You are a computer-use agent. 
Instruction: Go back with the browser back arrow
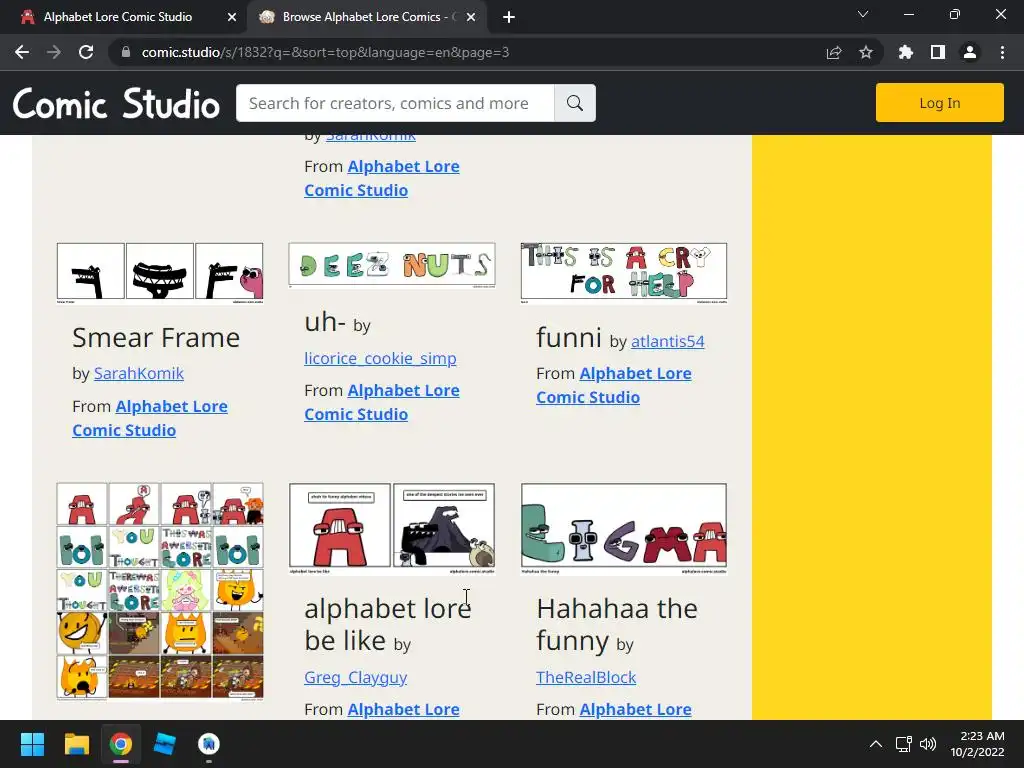tap(22, 52)
